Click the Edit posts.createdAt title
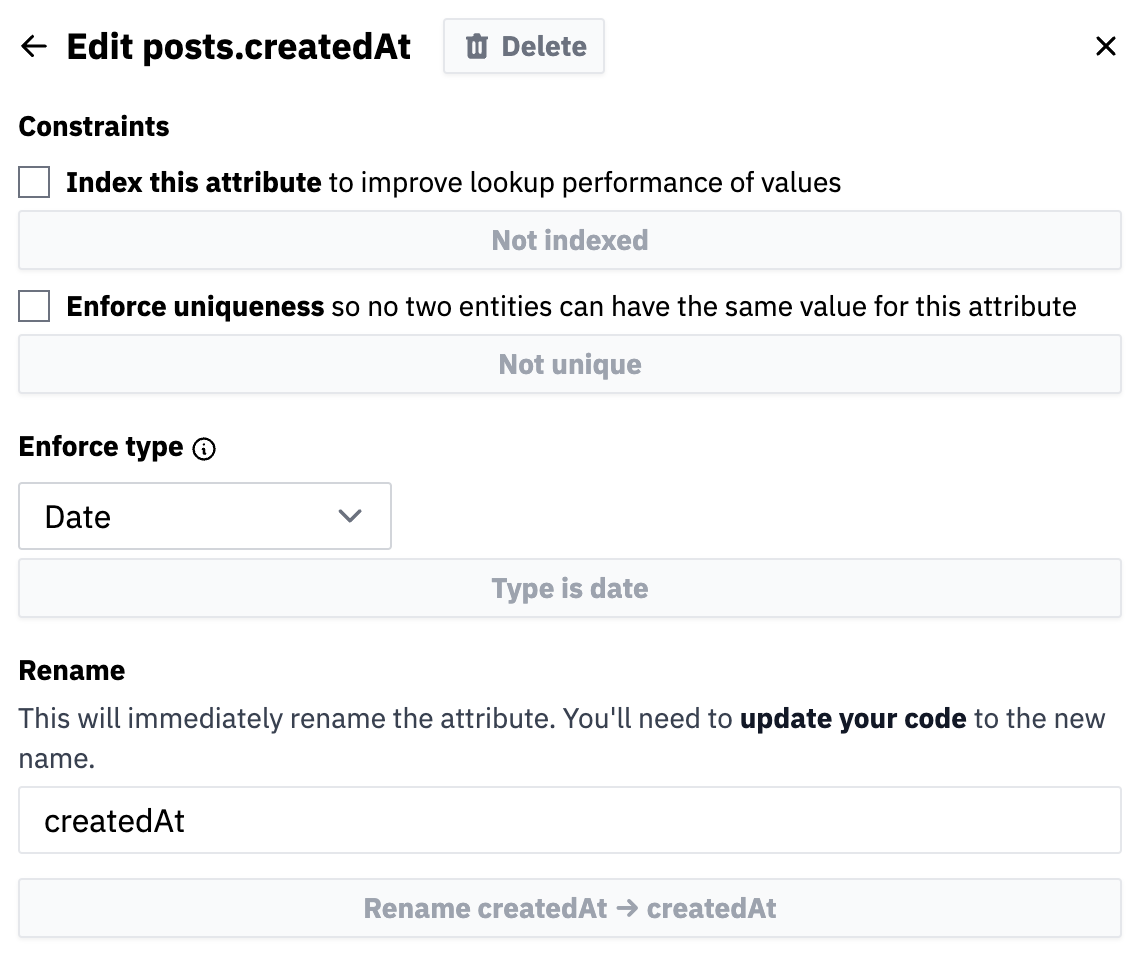Screen dimensions: 1136x966 click(239, 47)
